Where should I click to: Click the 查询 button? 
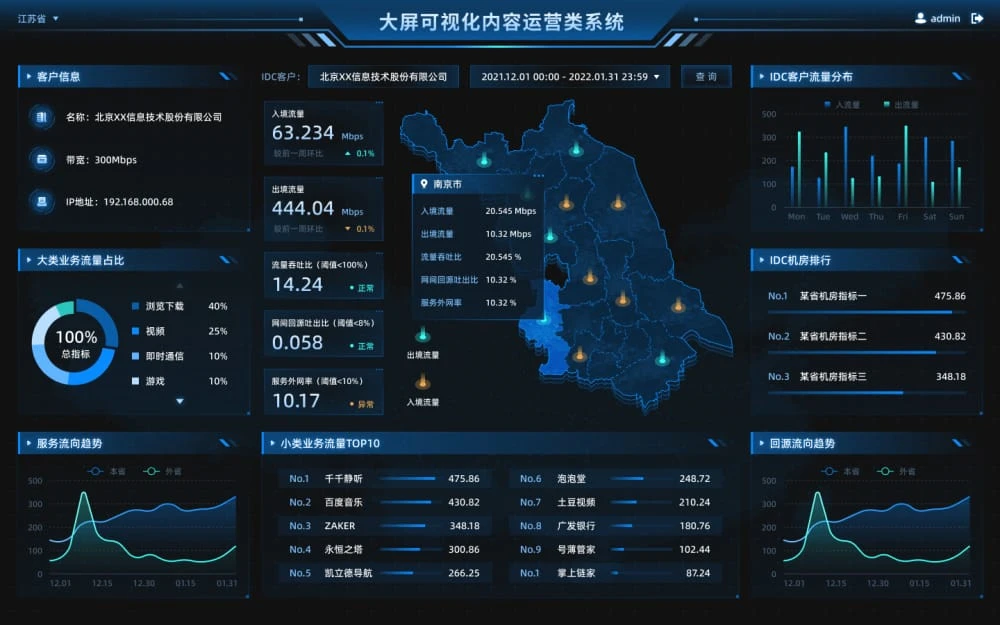click(706, 77)
